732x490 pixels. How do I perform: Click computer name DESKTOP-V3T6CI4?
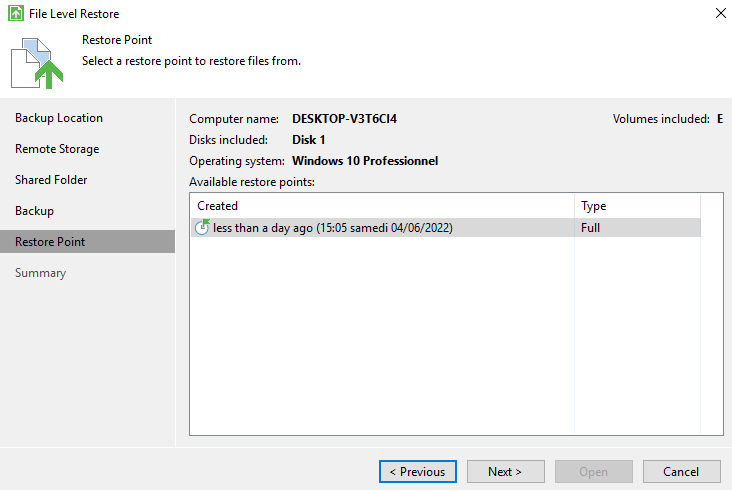[x=345, y=119]
